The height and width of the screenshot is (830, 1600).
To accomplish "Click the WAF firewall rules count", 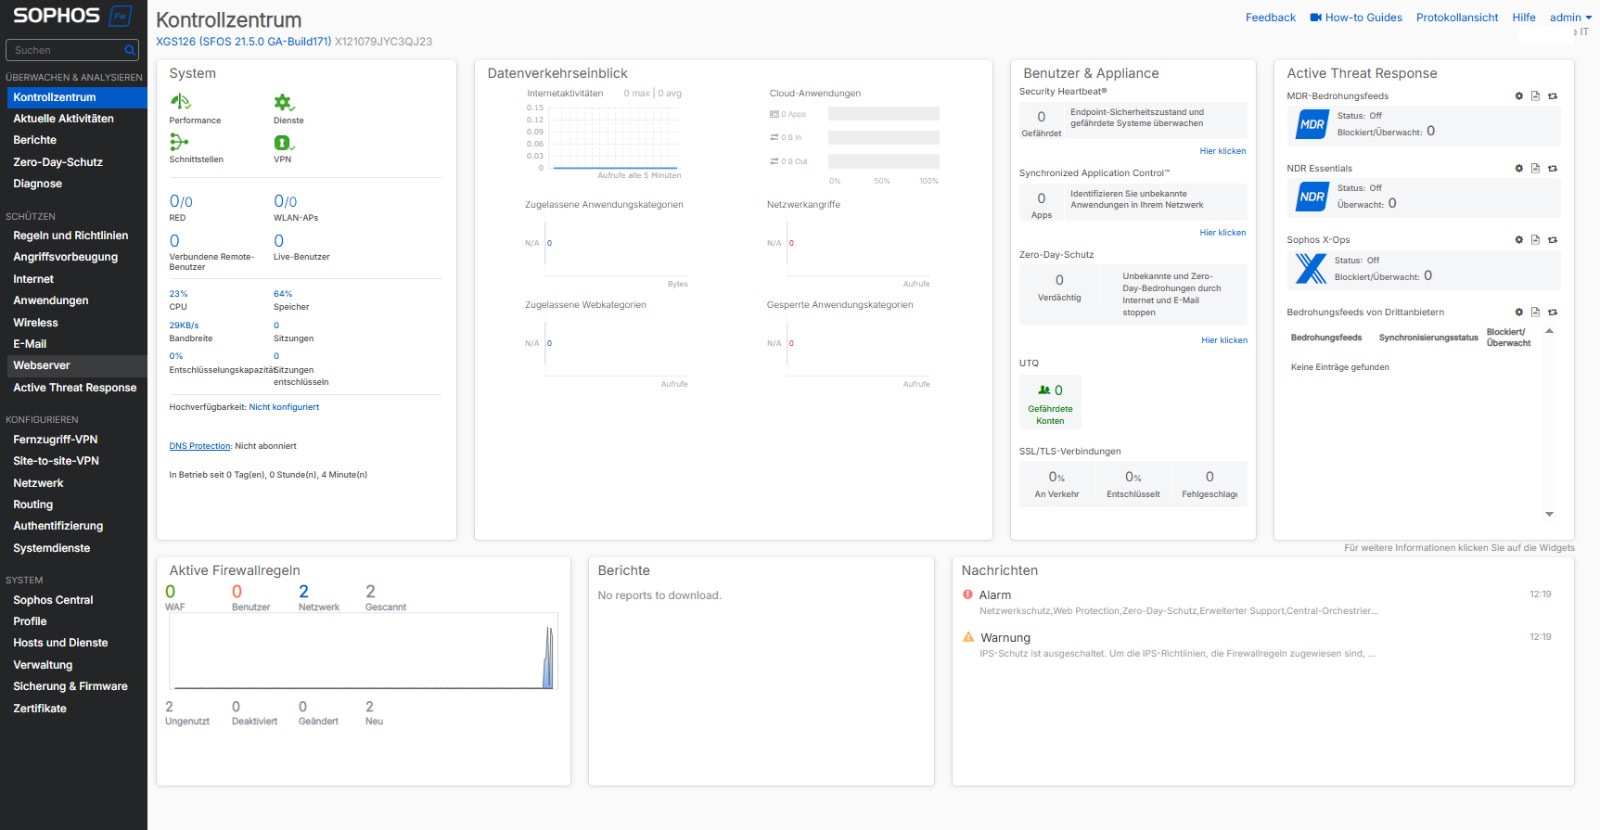I will [170, 592].
